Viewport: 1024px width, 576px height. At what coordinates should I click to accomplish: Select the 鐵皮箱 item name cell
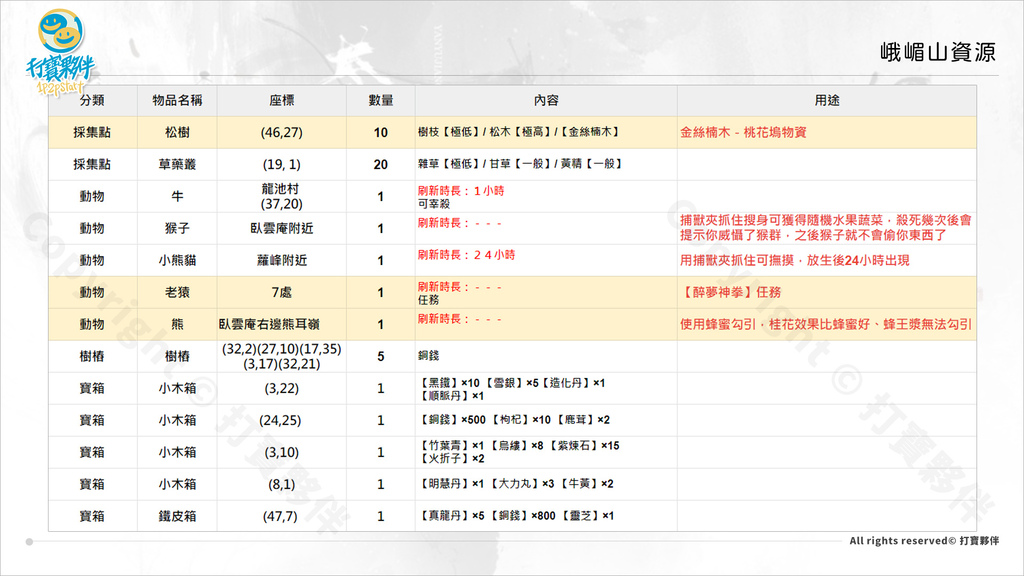177,517
